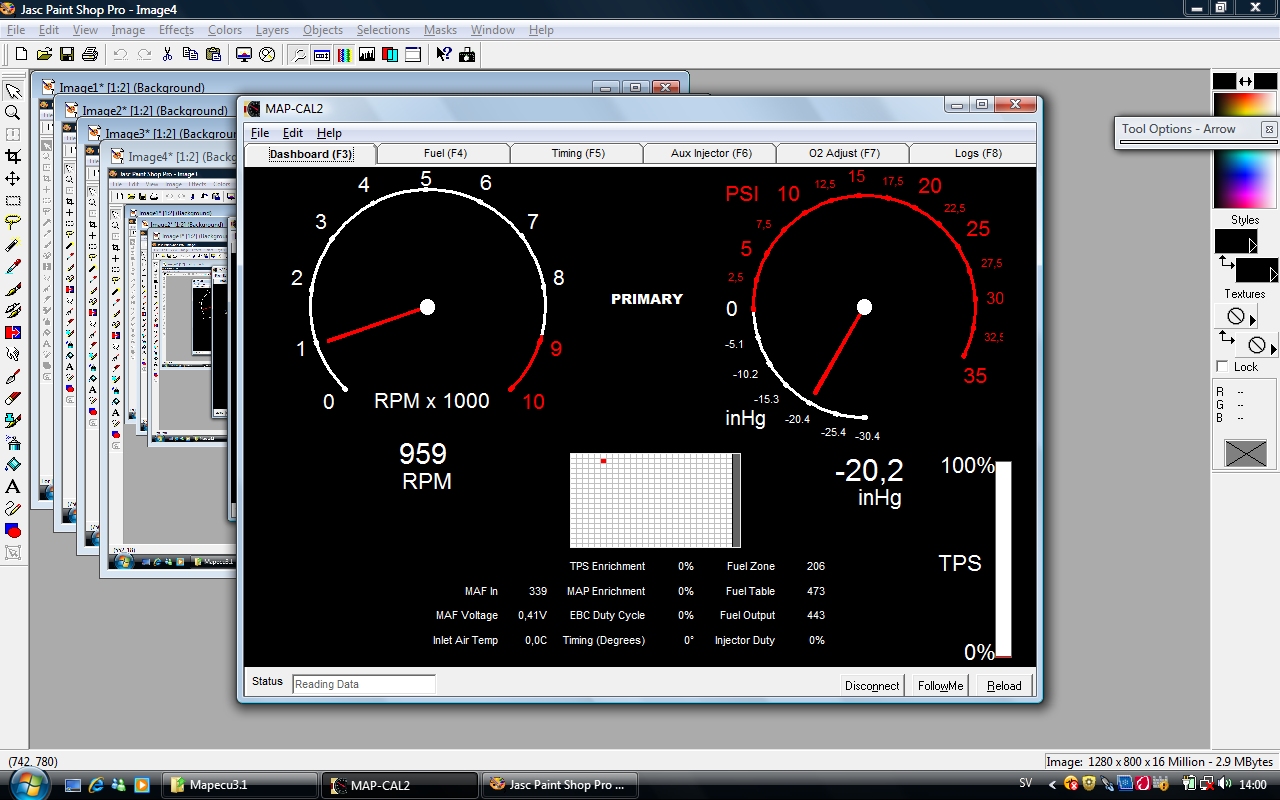The width and height of the screenshot is (1280, 800).
Task: Open a file via toolbar folder icon
Action: (44, 54)
